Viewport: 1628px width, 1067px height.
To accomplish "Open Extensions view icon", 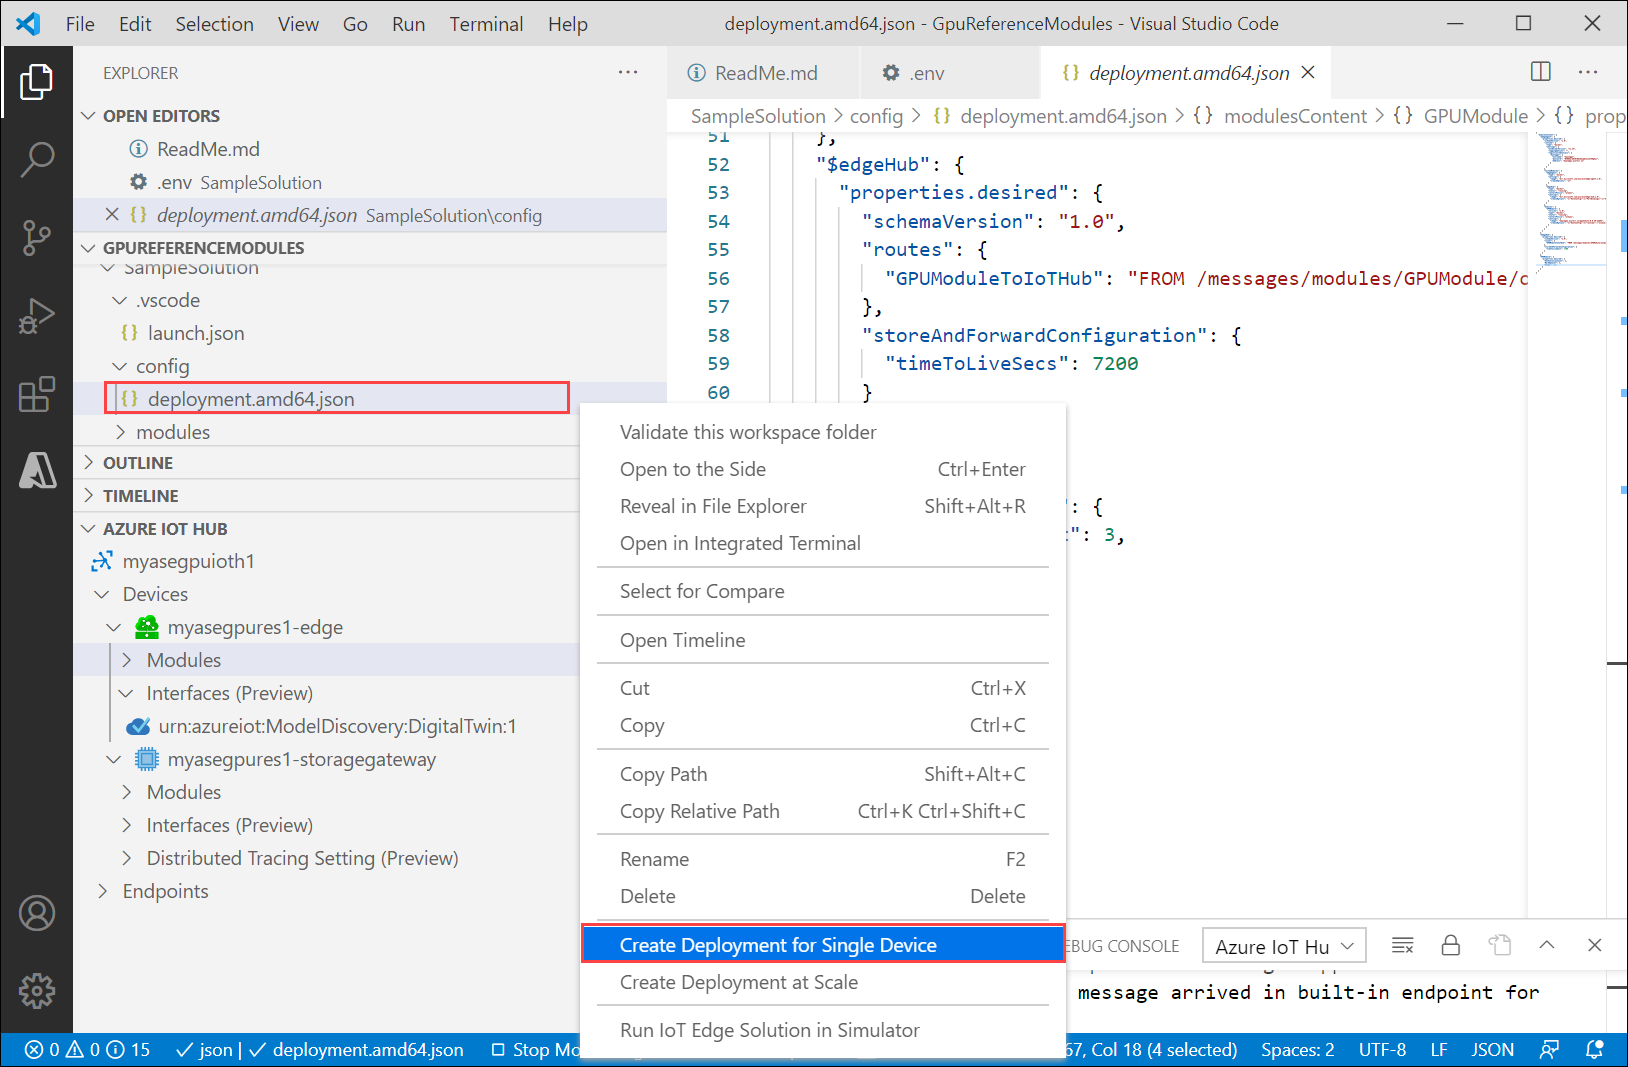I will click(x=37, y=394).
